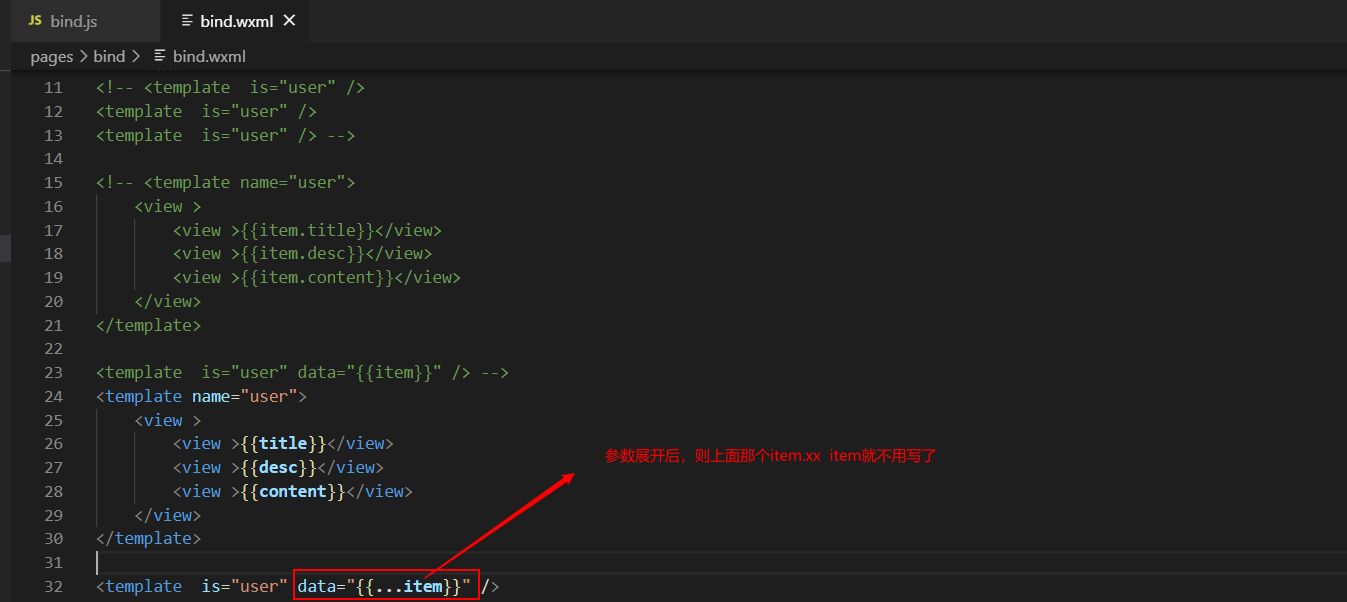Click the template is="user" text on line 12

pos(206,112)
